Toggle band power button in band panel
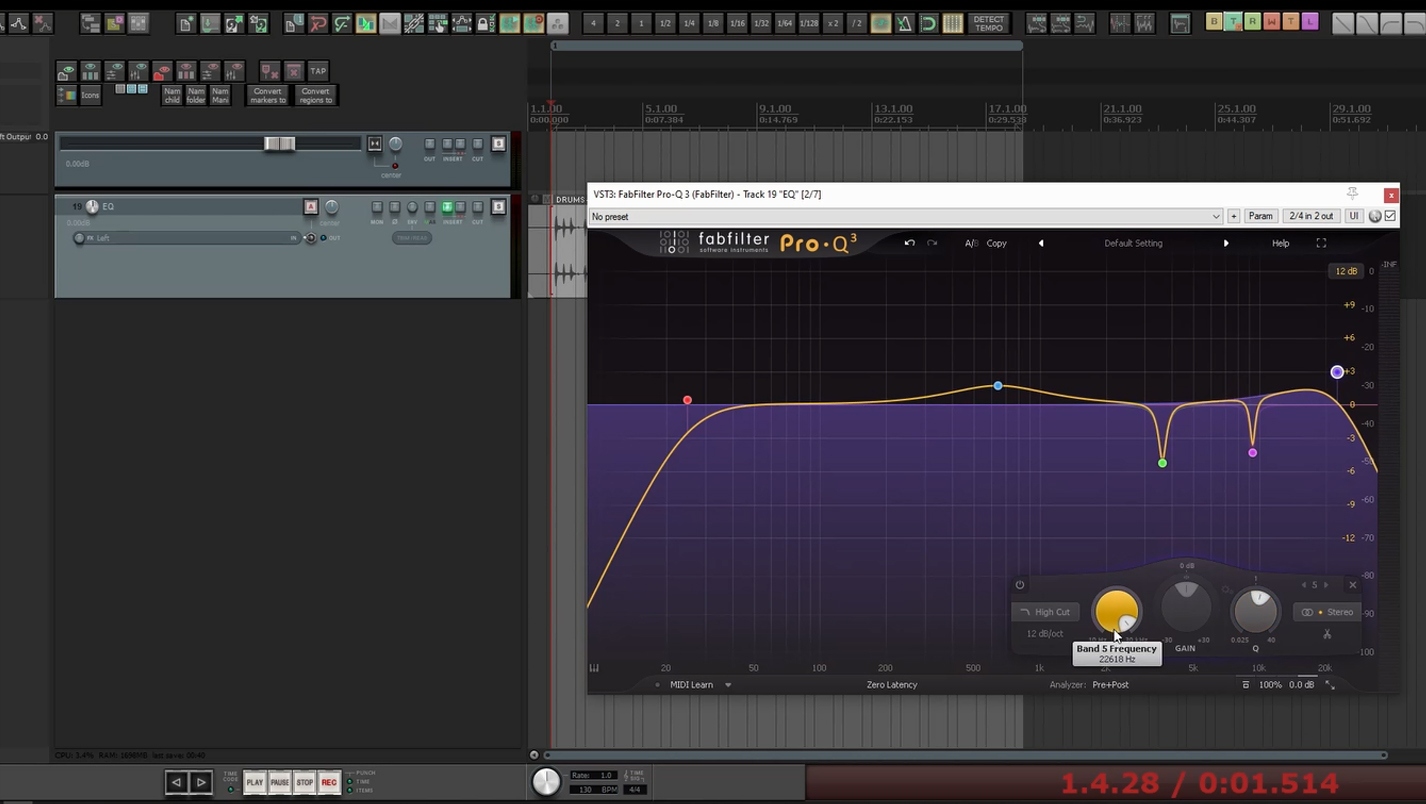1426x804 pixels. [x=1020, y=585]
